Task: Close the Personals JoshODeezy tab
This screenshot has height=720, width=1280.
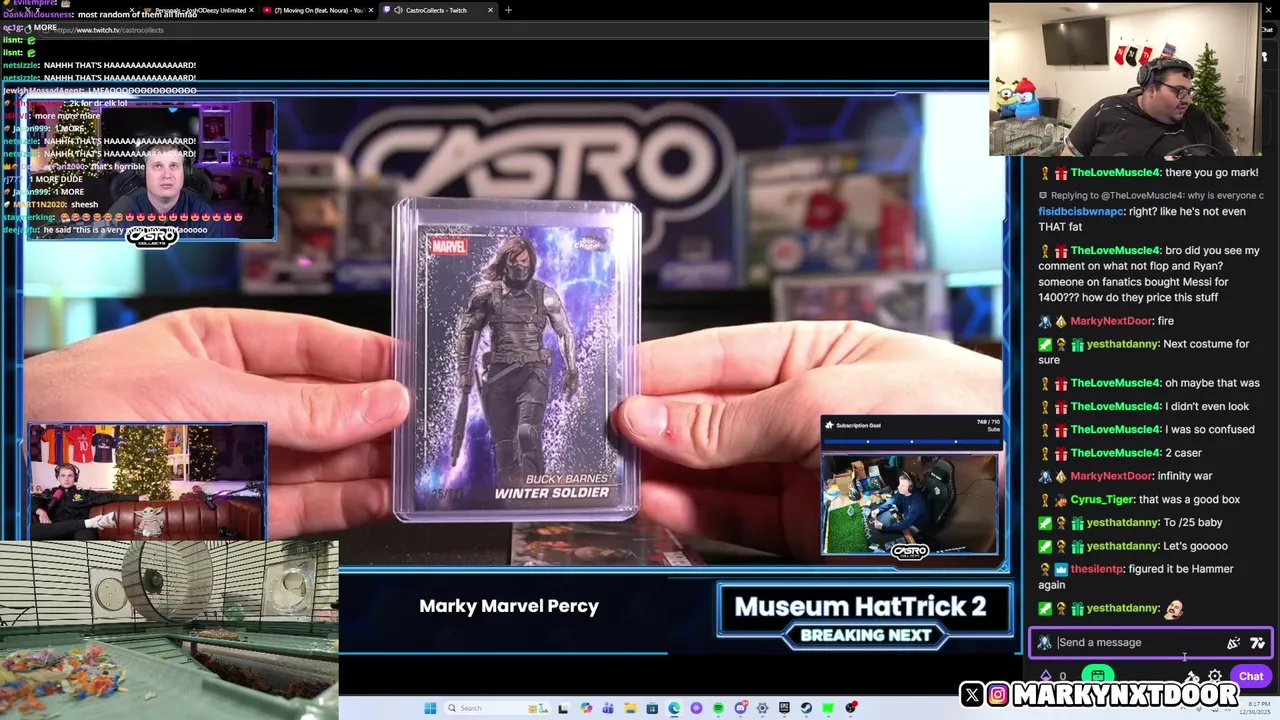Action: (x=251, y=10)
